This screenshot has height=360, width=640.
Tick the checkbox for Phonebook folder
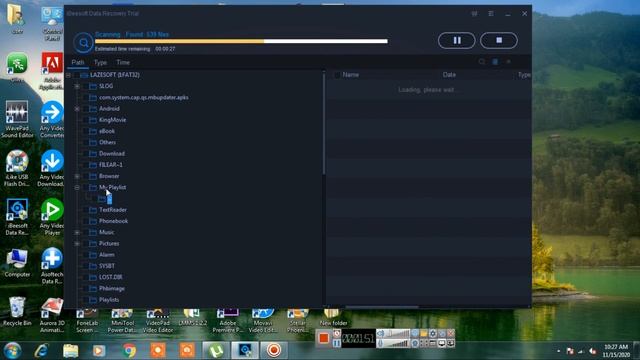(85, 221)
